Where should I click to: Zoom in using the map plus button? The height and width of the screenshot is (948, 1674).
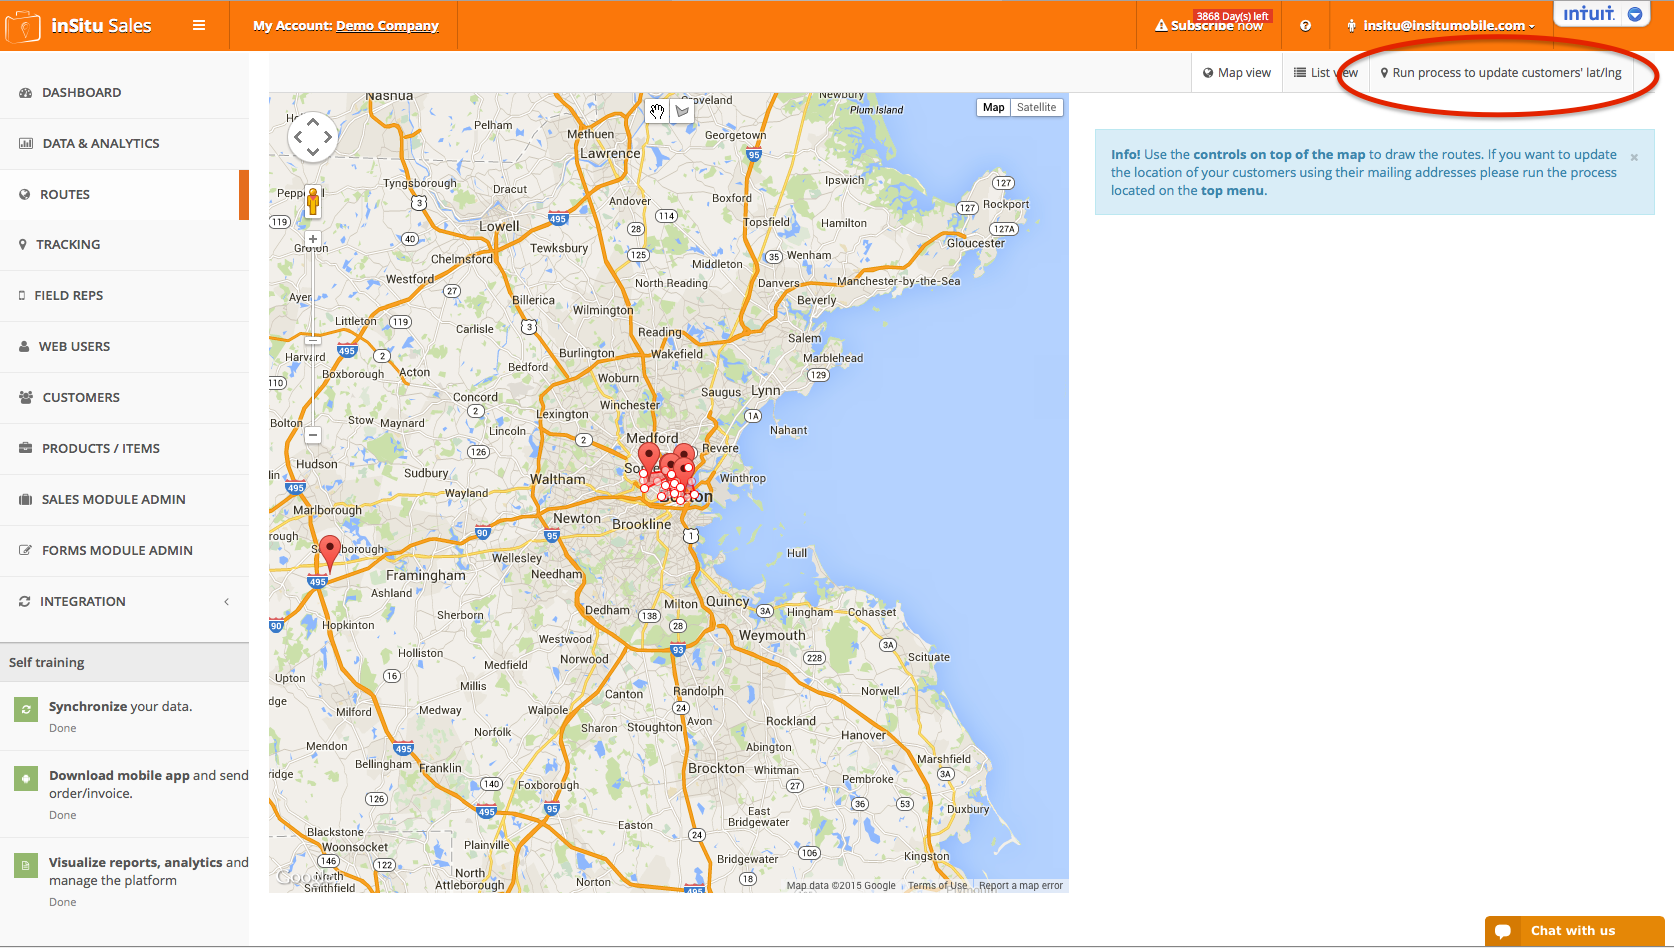click(313, 240)
